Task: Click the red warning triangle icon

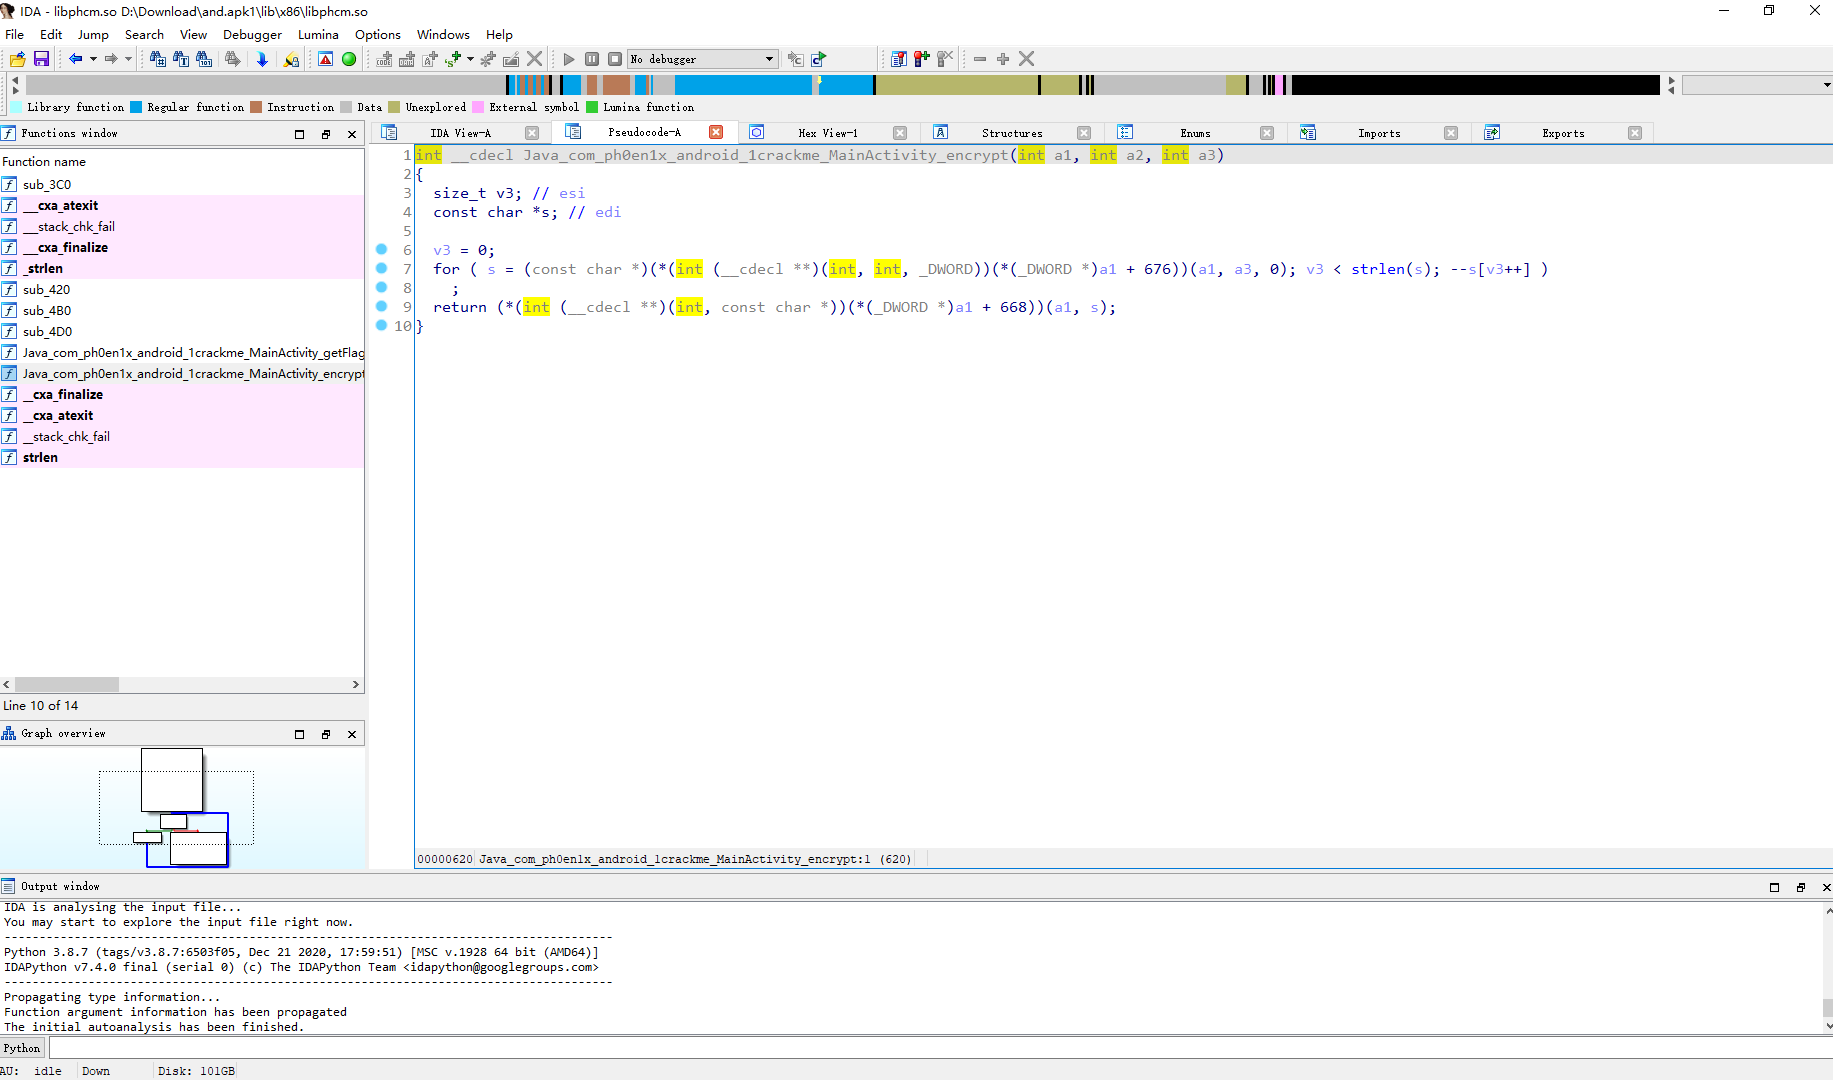Action: [x=325, y=59]
